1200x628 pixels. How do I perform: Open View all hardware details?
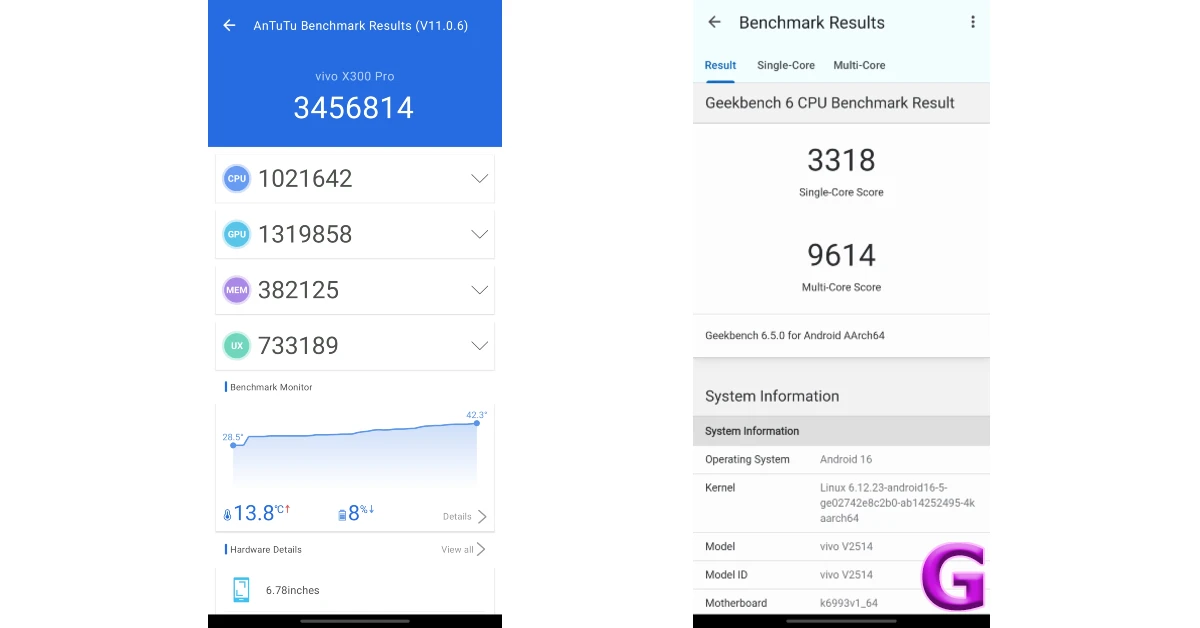463,549
